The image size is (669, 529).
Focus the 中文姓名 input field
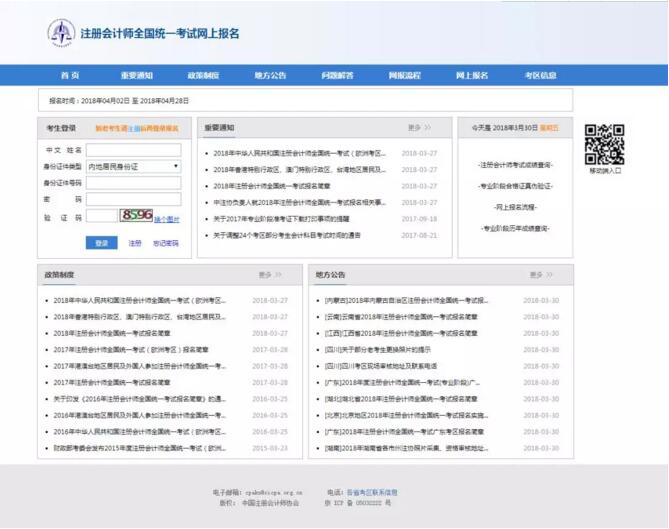pos(133,150)
